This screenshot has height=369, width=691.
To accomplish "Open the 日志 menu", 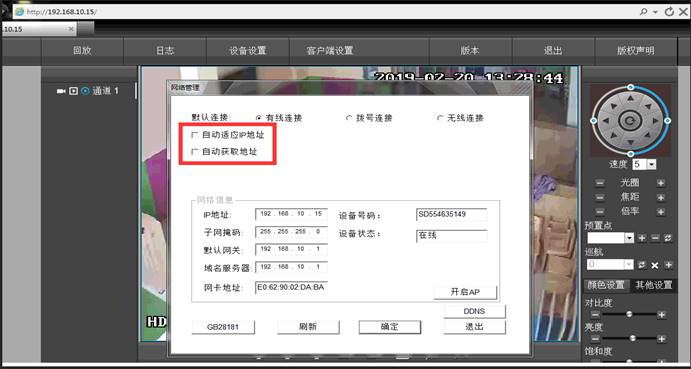I will tap(165, 51).
